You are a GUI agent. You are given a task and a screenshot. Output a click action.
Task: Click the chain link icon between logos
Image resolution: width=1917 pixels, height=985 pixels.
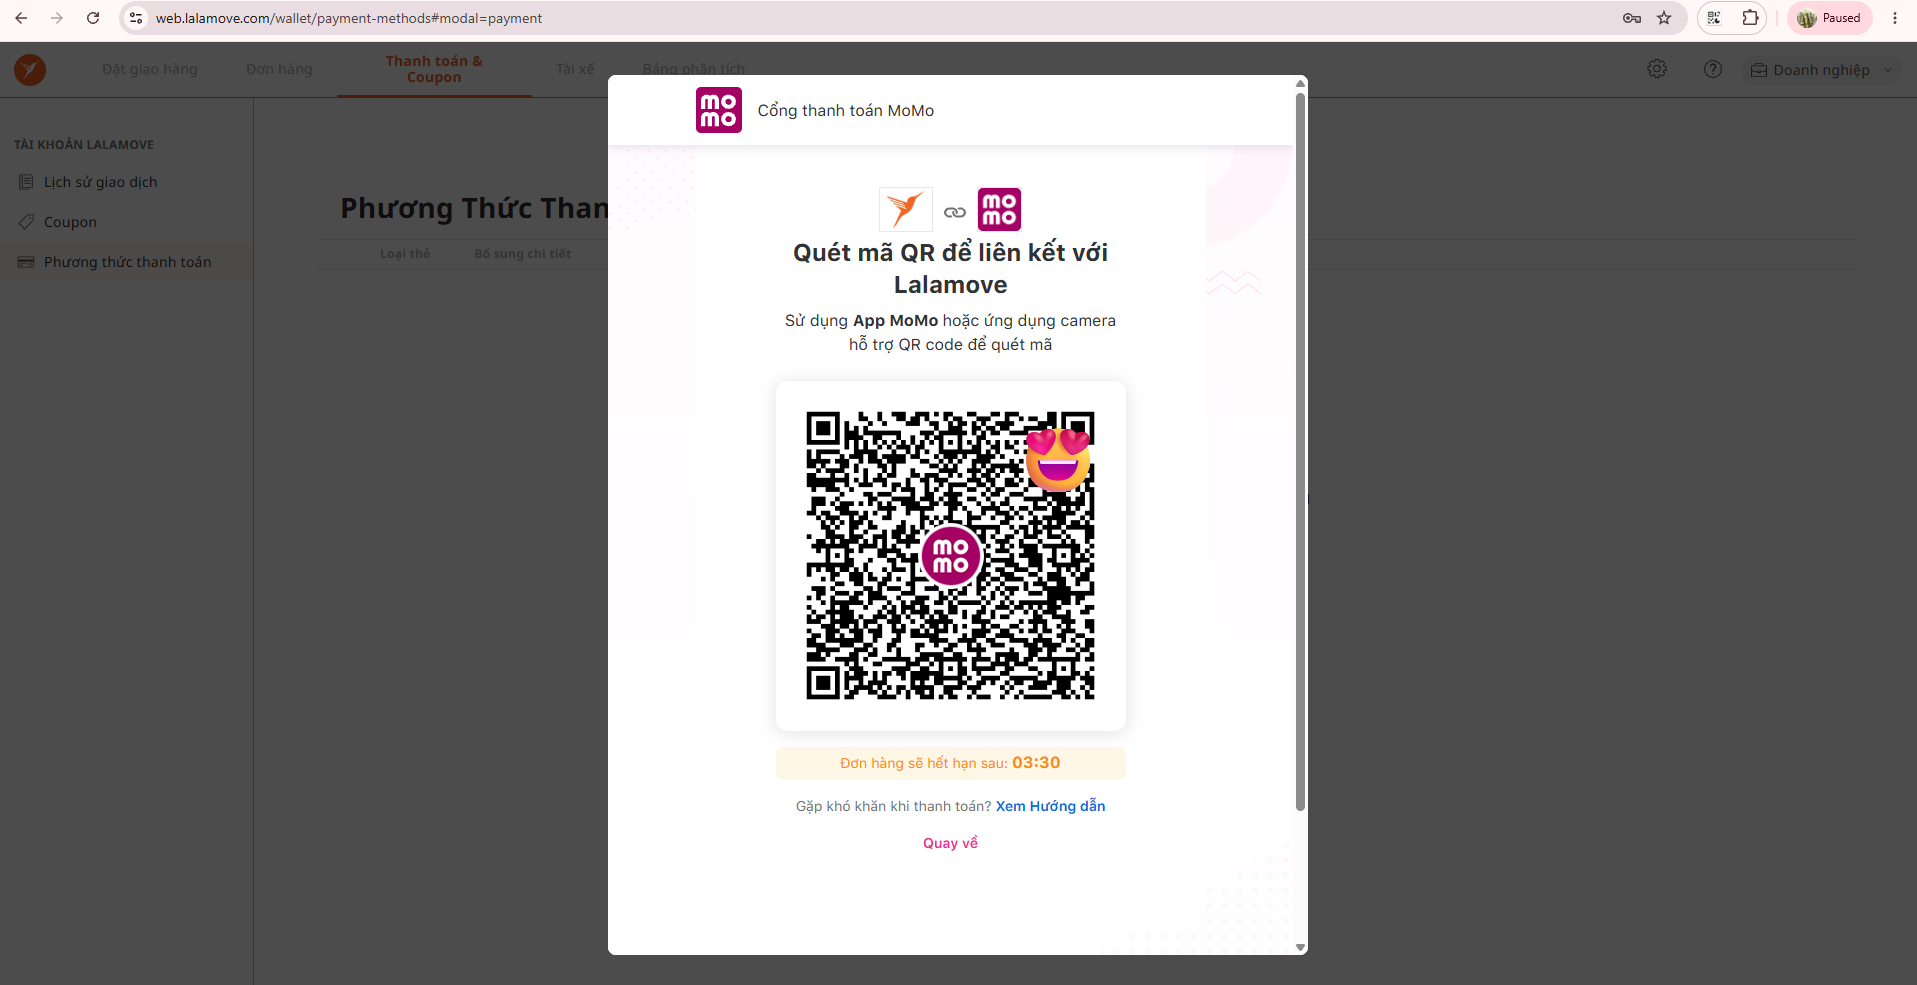point(955,212)
